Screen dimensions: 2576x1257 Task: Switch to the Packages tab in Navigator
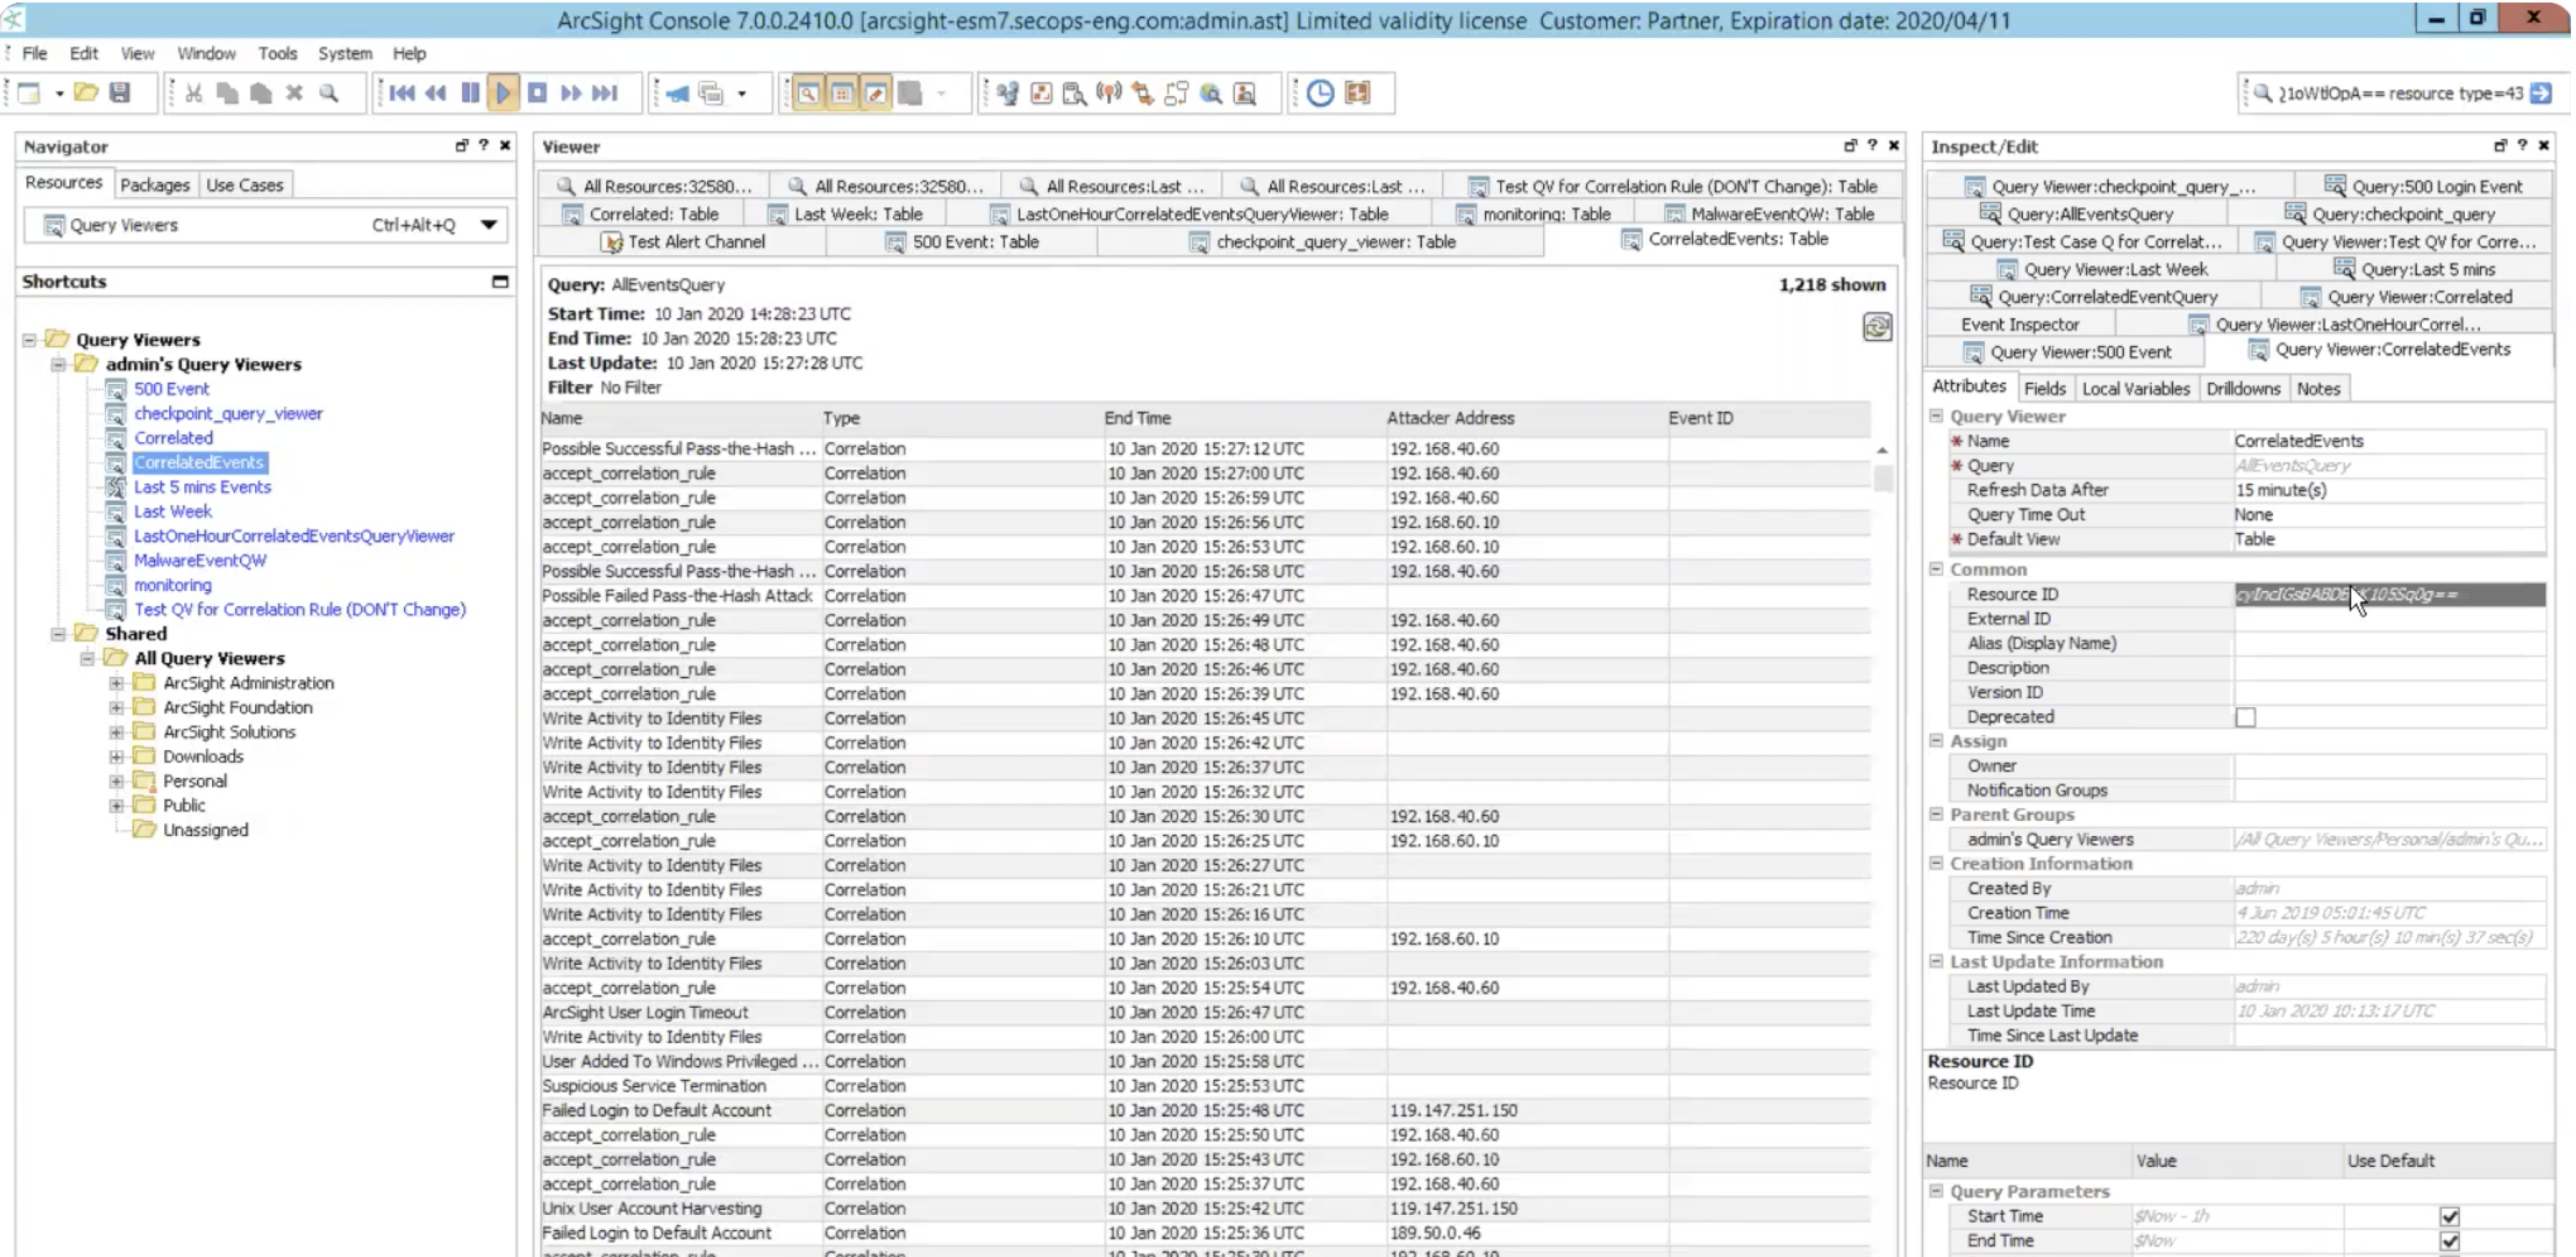click(154, 185)
